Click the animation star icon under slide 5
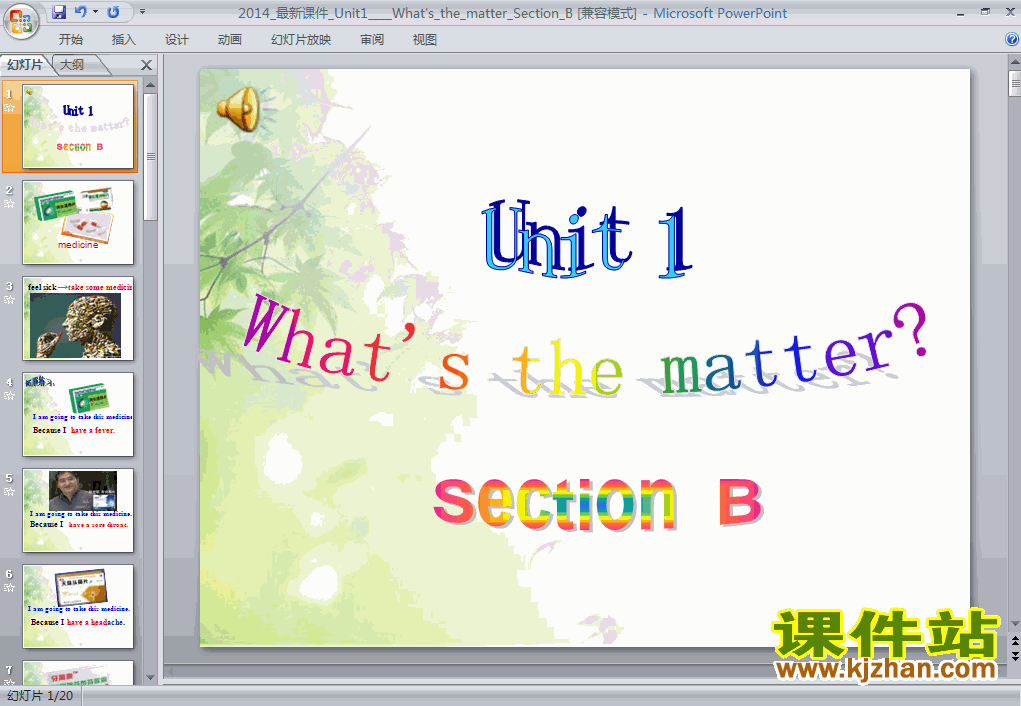The width and height of the screenshot is (1021, 706). [x=9, y=492]
